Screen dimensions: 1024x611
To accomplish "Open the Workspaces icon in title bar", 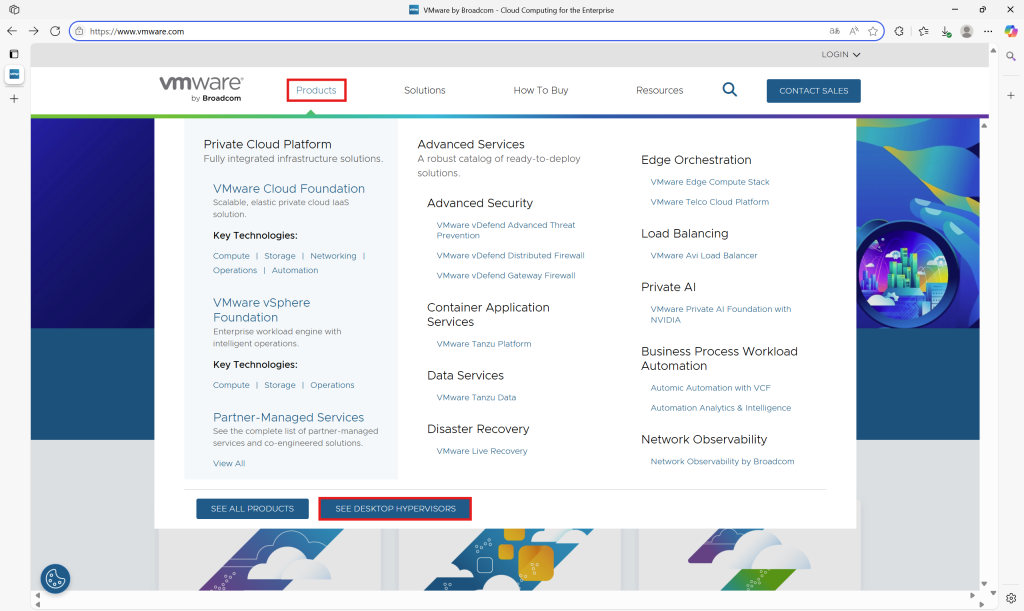I will click(x=14, y=10).
